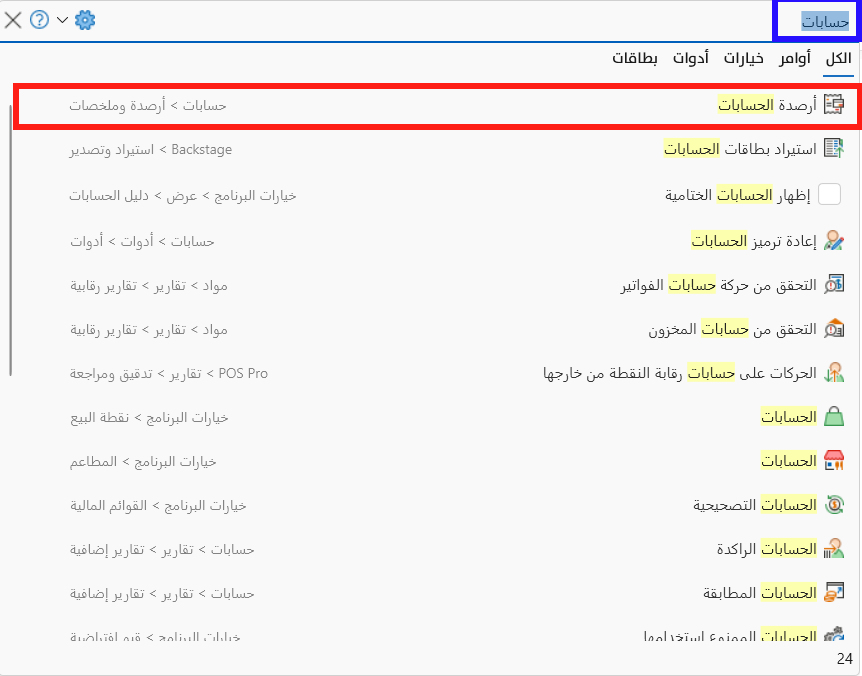862x676 pixels.
Task: Click the التحقق من حركة حسابات الفواتير icon
Action: click(833, 286)
